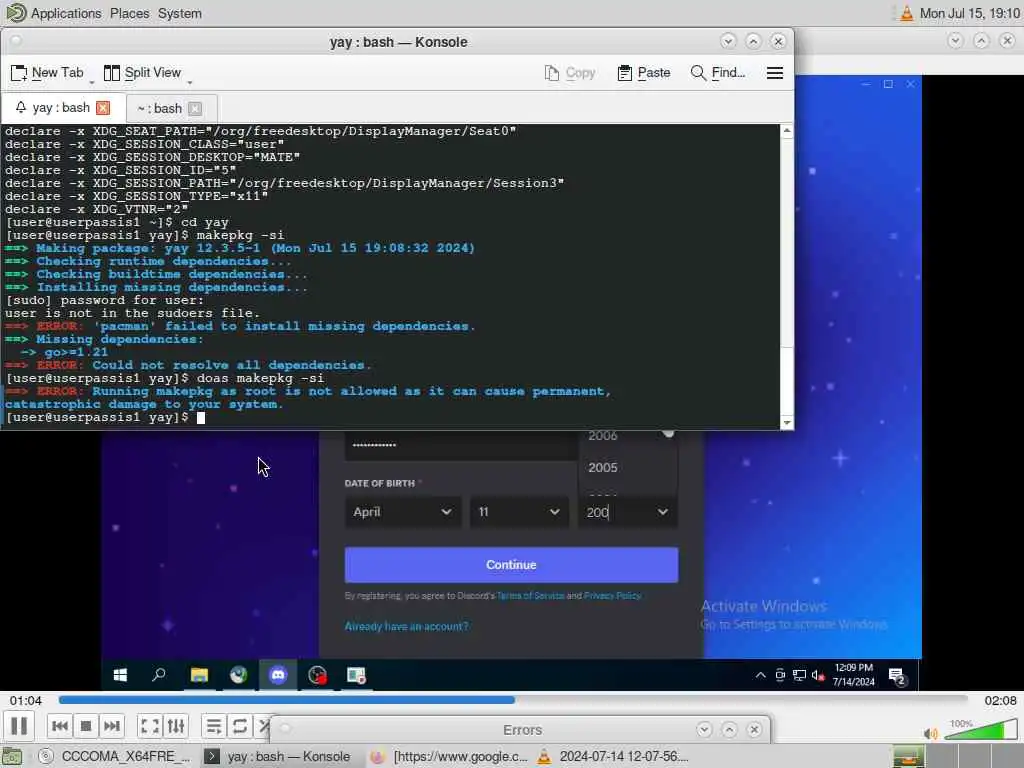Click the workspace switcher in bottom panel

point(957,757)
